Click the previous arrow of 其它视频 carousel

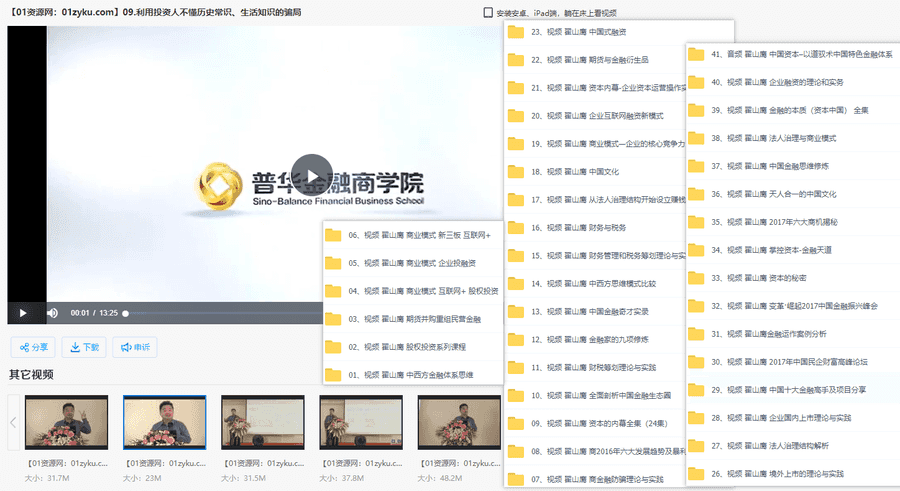13,423
